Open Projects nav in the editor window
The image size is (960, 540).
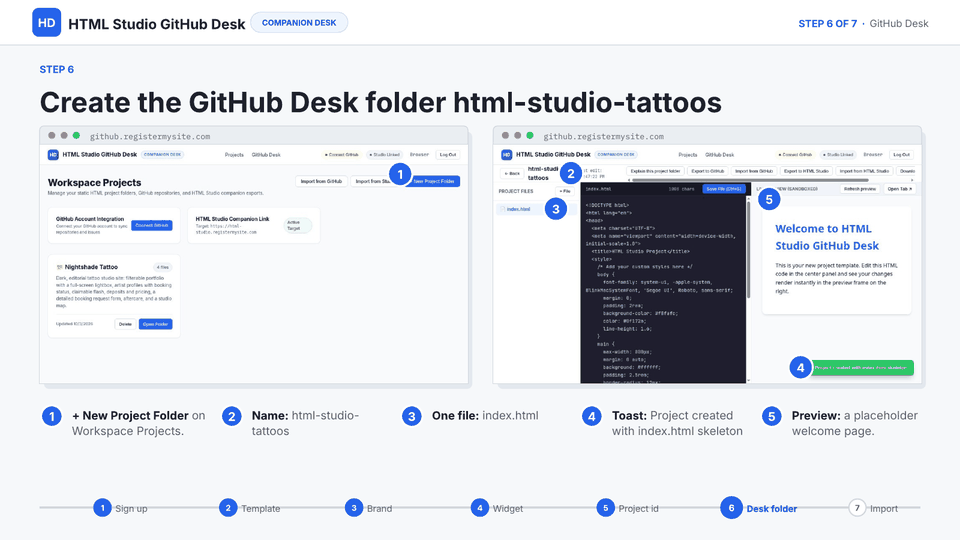[688, 155]
